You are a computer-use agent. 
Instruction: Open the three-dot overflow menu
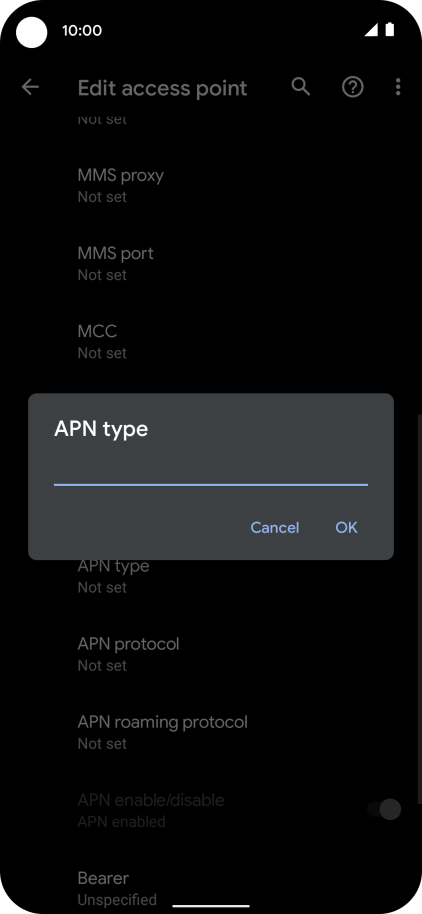[398, 87]
